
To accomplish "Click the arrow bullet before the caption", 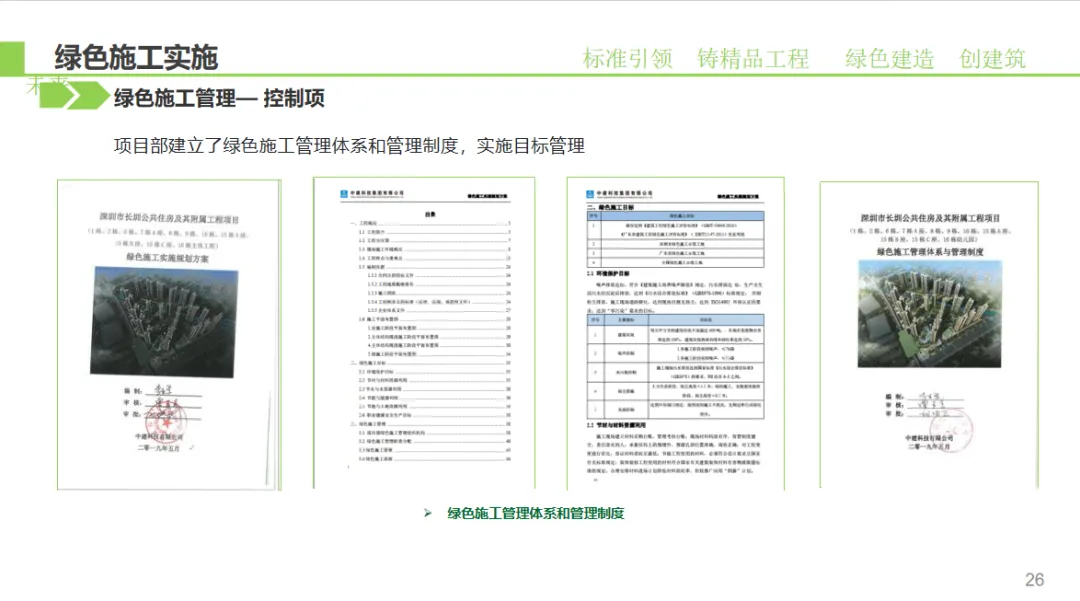I will 428,513.
